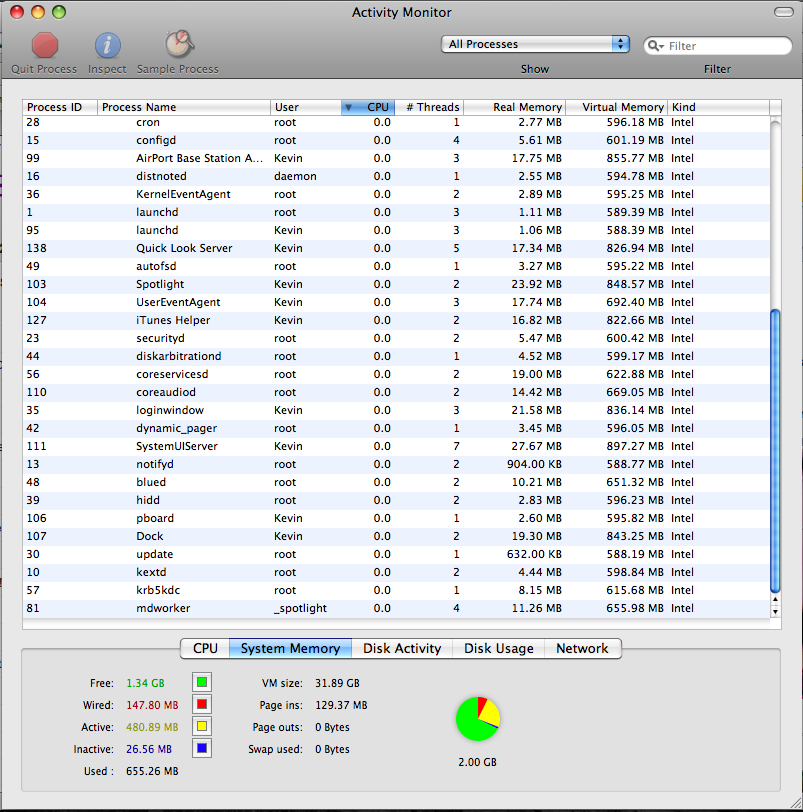Click the Quit Process stop-sign icon
The height and width of the screenshot is (812, 803).
click(45, 45)
